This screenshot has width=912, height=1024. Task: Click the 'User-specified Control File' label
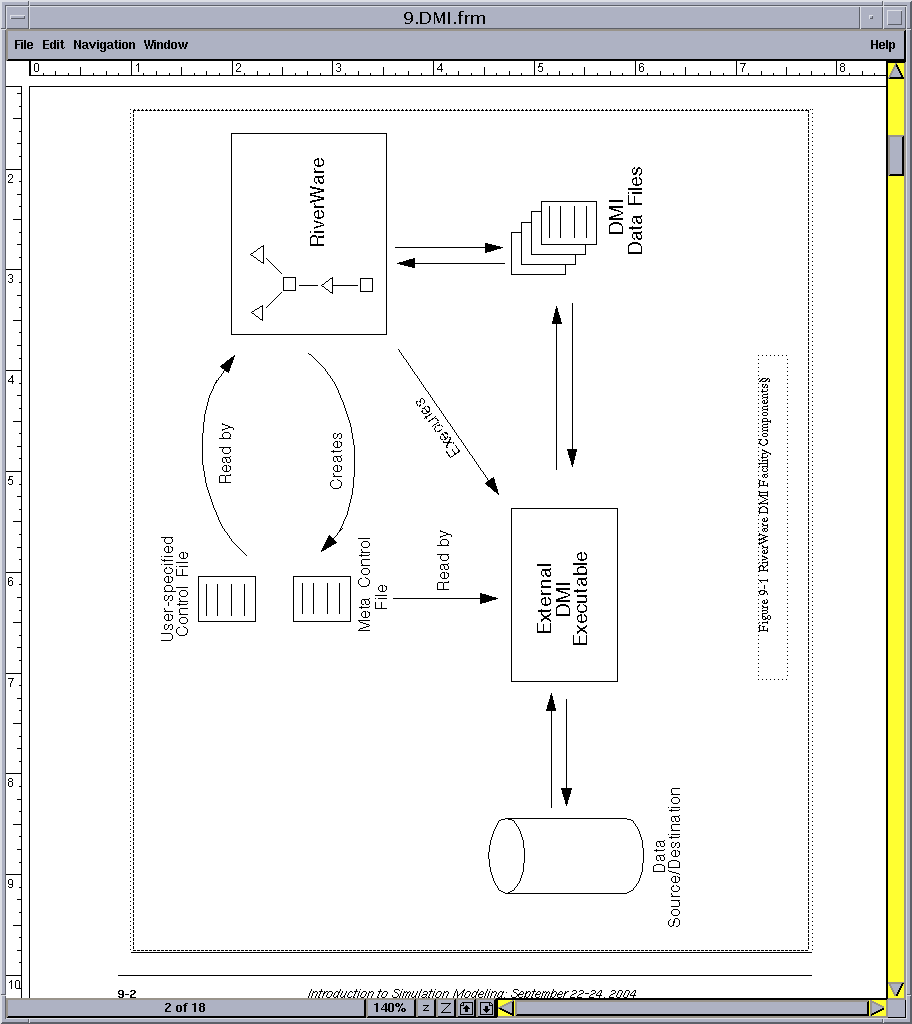[174, 589]
